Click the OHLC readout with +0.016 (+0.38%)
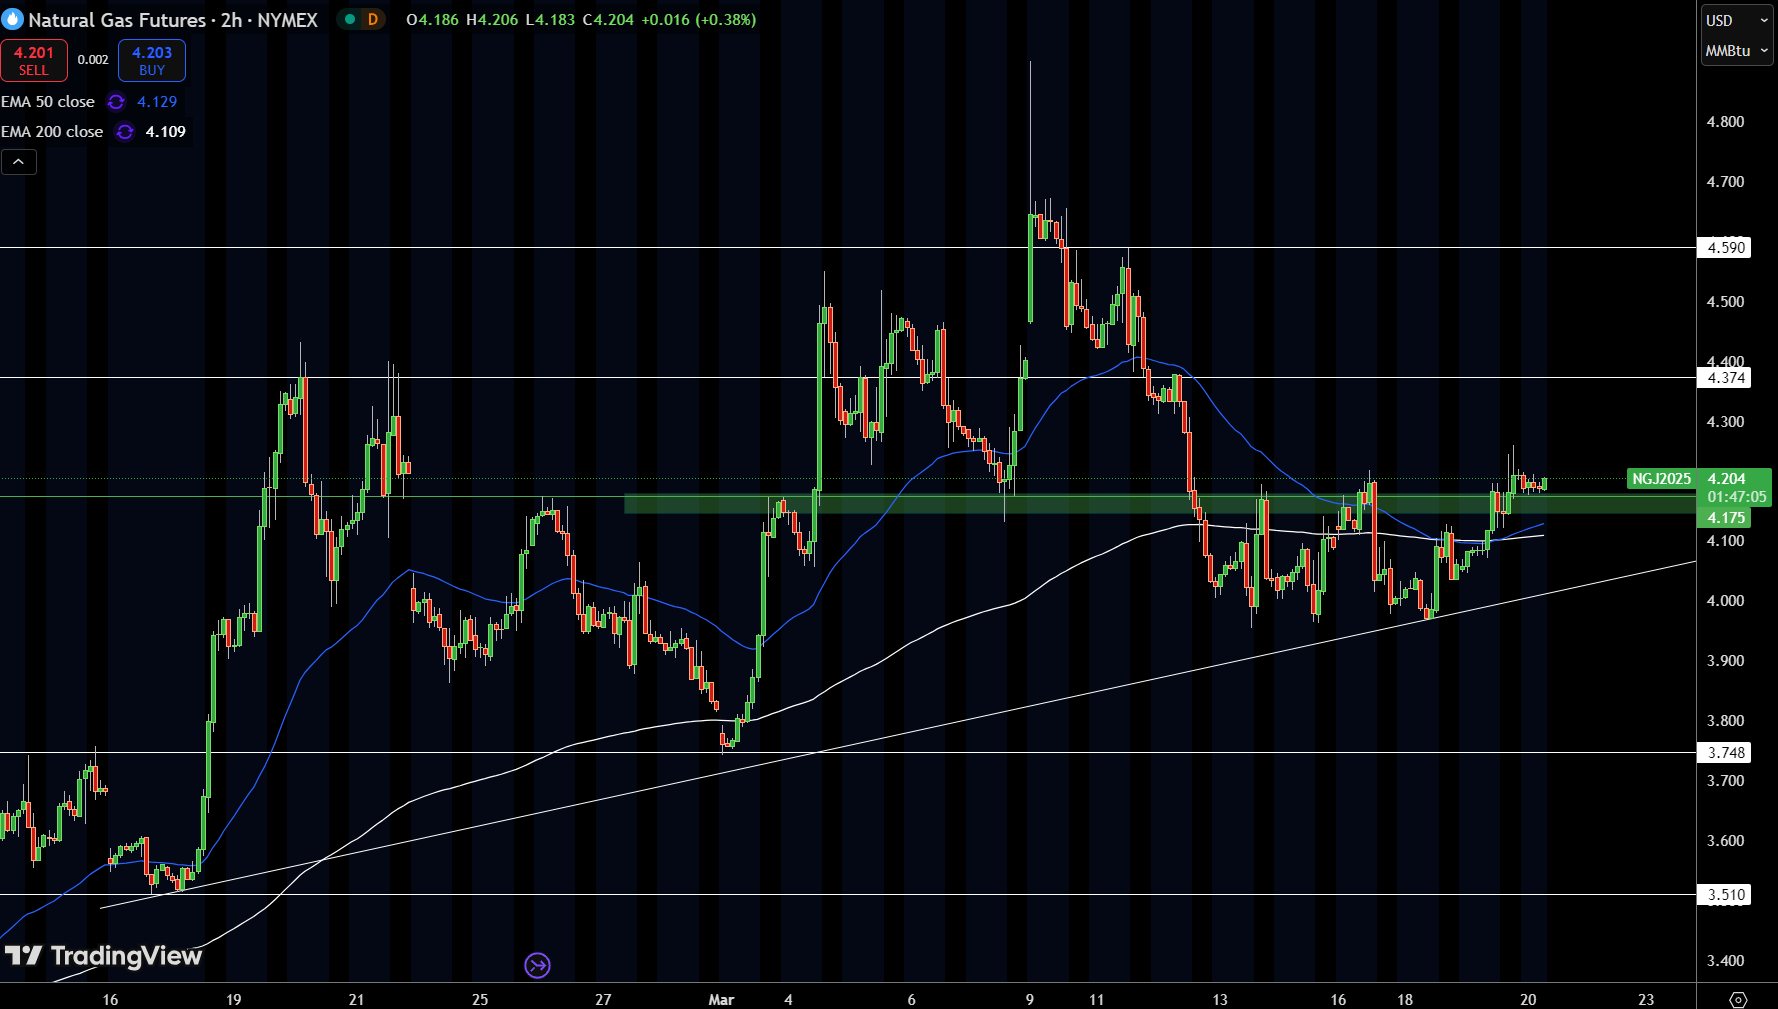 pos(581,19)
